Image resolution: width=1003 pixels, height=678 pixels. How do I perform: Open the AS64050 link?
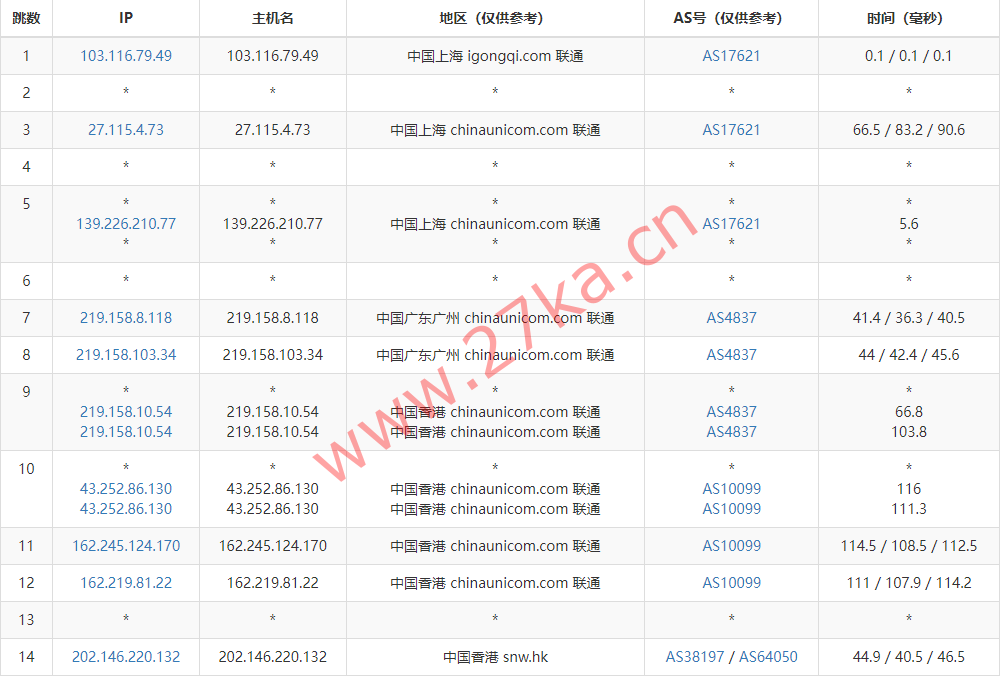point(768,657)
